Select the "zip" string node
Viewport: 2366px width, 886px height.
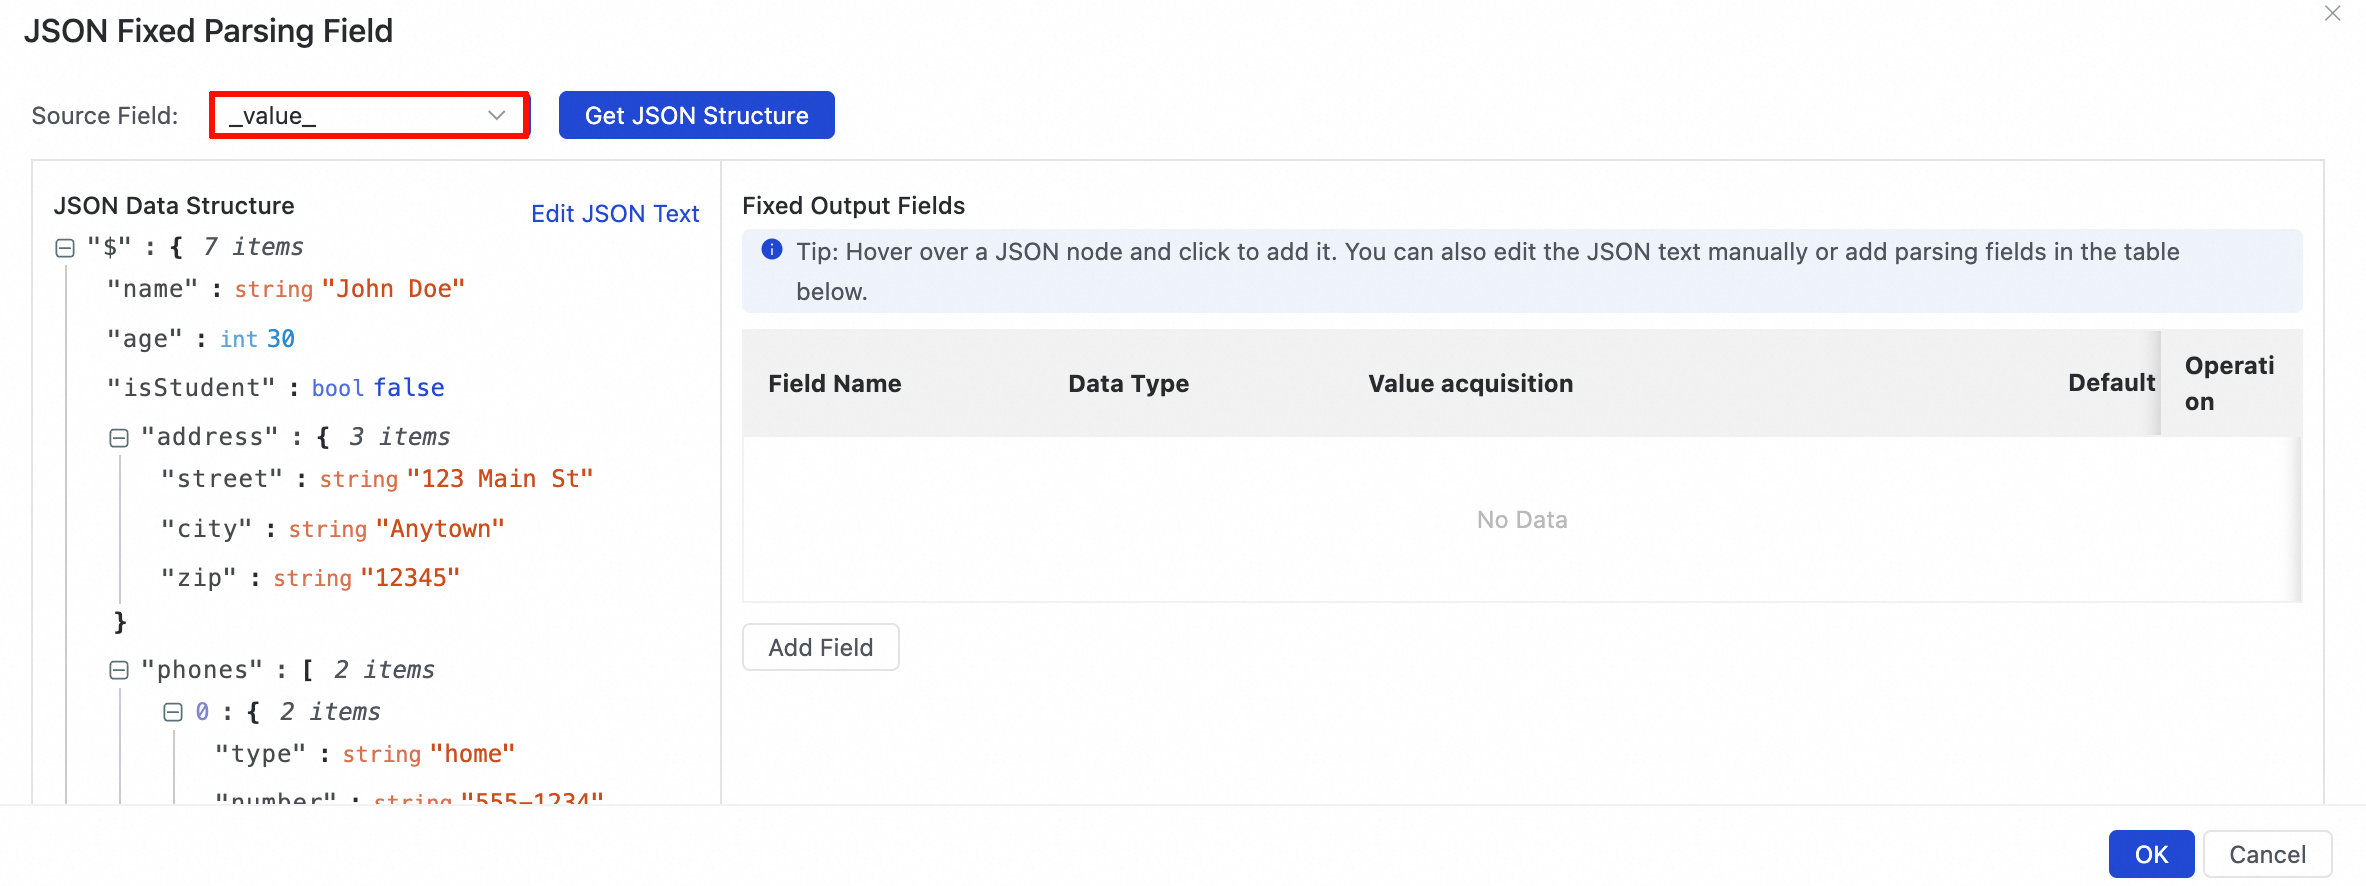click(199, 579)
